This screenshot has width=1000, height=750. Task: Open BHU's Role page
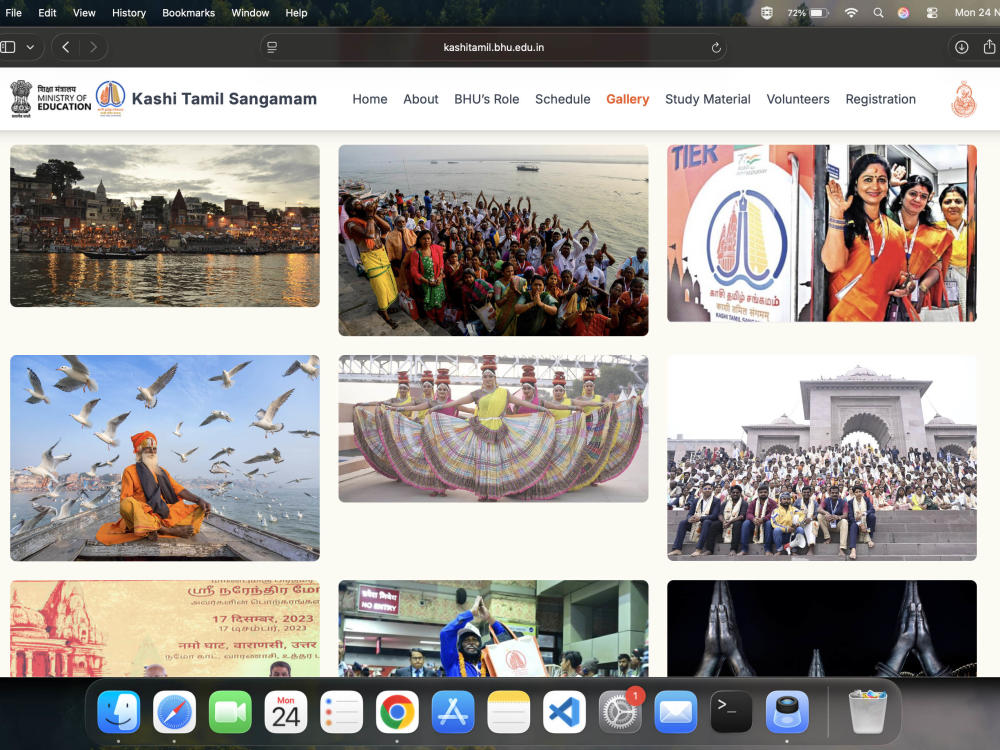click(487, 99)
